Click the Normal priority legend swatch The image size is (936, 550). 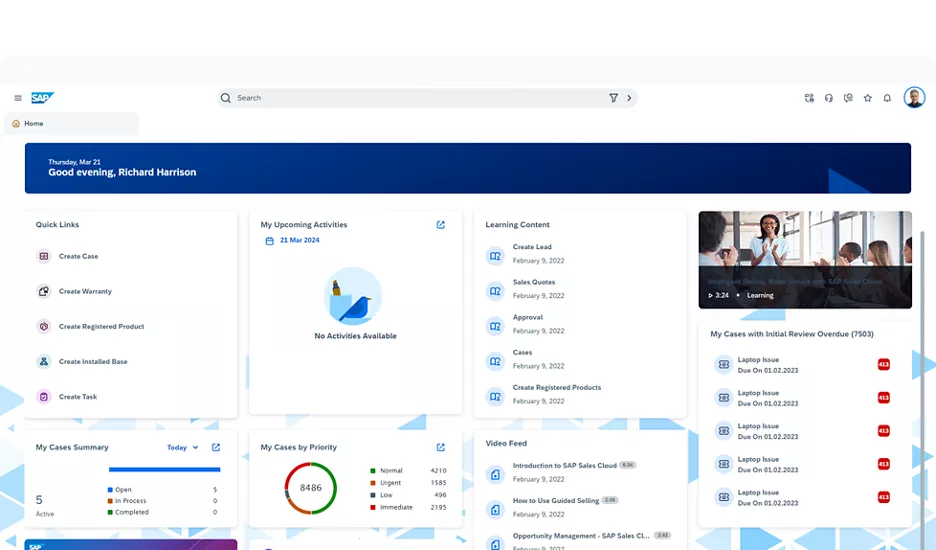pos(373,471)
